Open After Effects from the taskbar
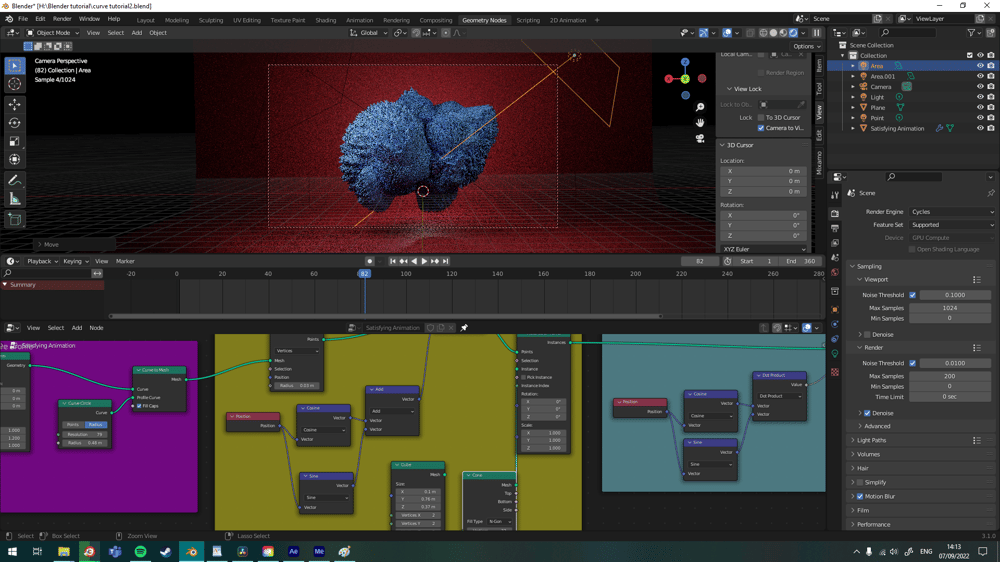The height and width of the screenshot is (562, 1000). [293, 551]
